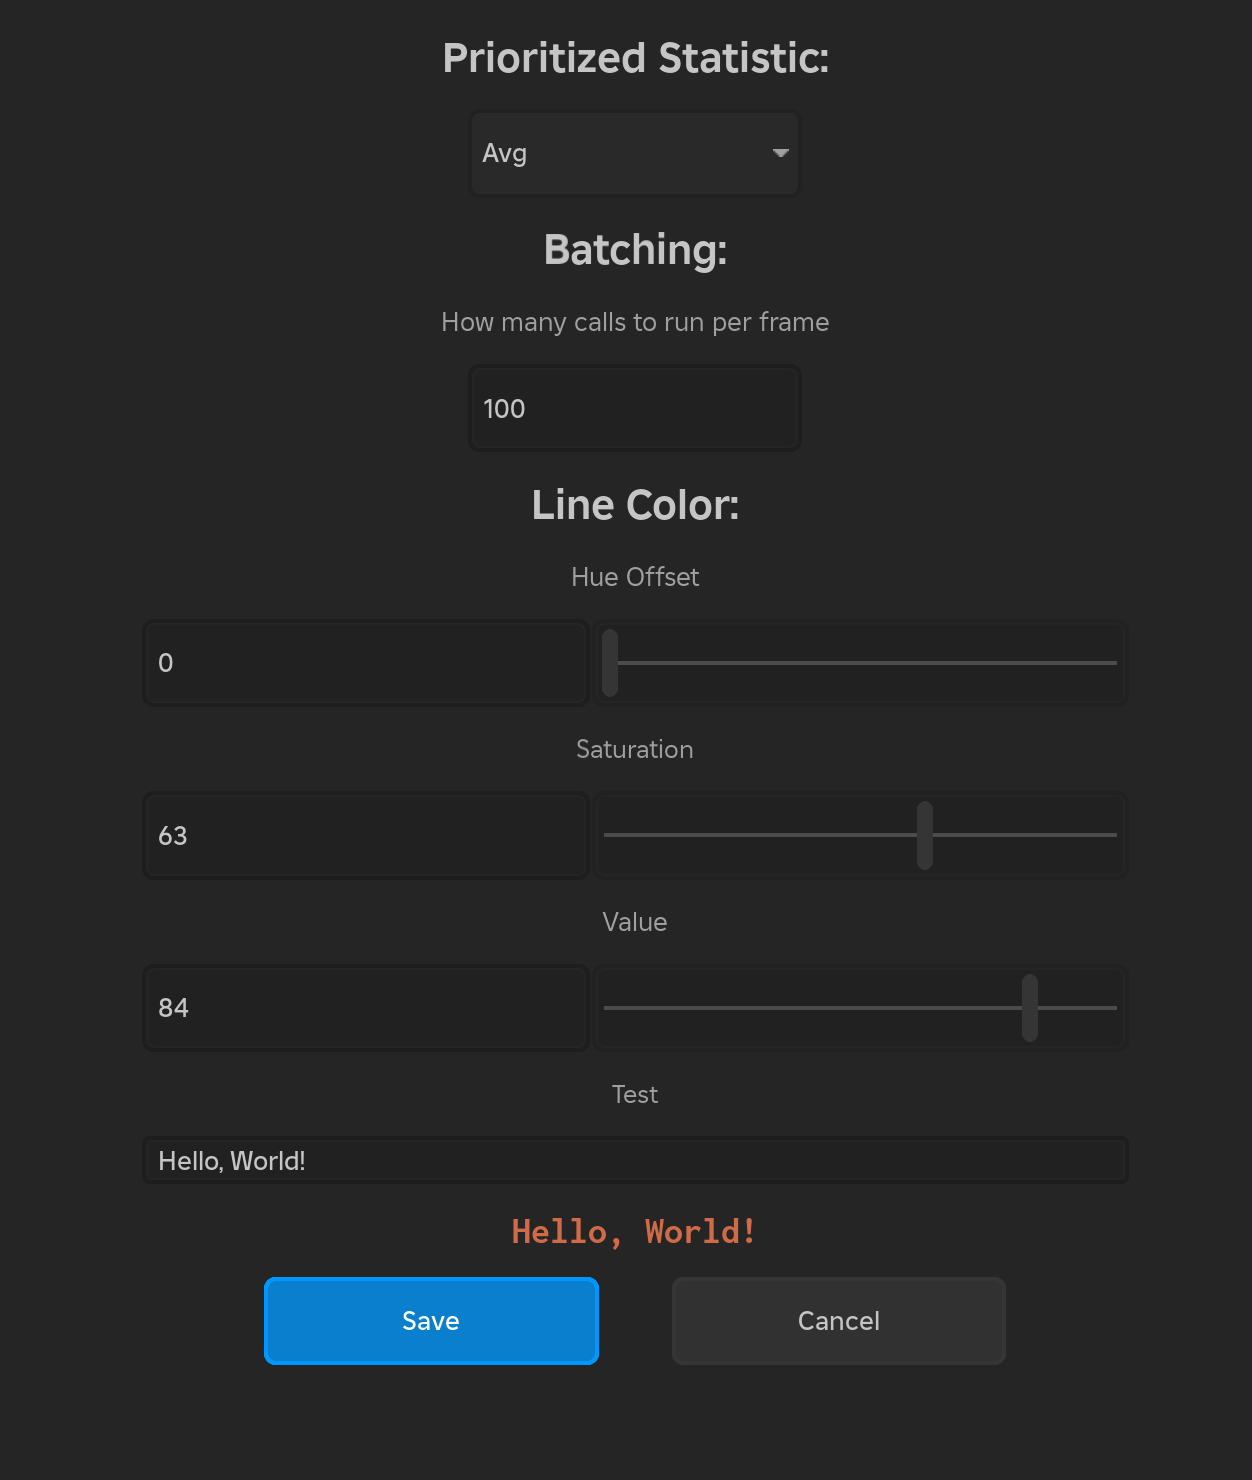Click the 'How many calls to run per frame' description

[635, 322]
